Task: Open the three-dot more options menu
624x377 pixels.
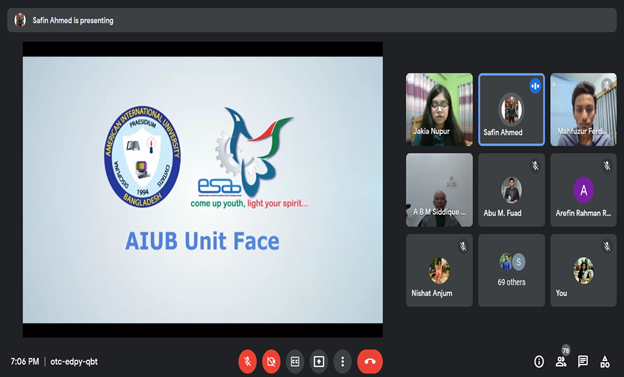Action: [342, 361]
